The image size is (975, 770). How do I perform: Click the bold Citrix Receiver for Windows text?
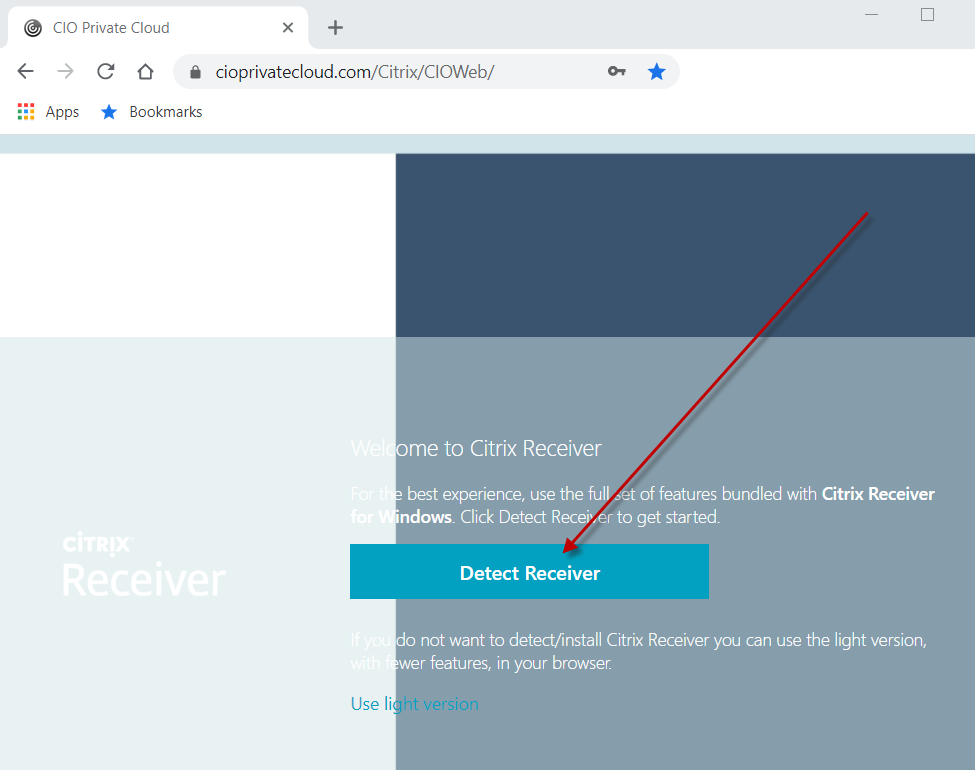point(642,506)
